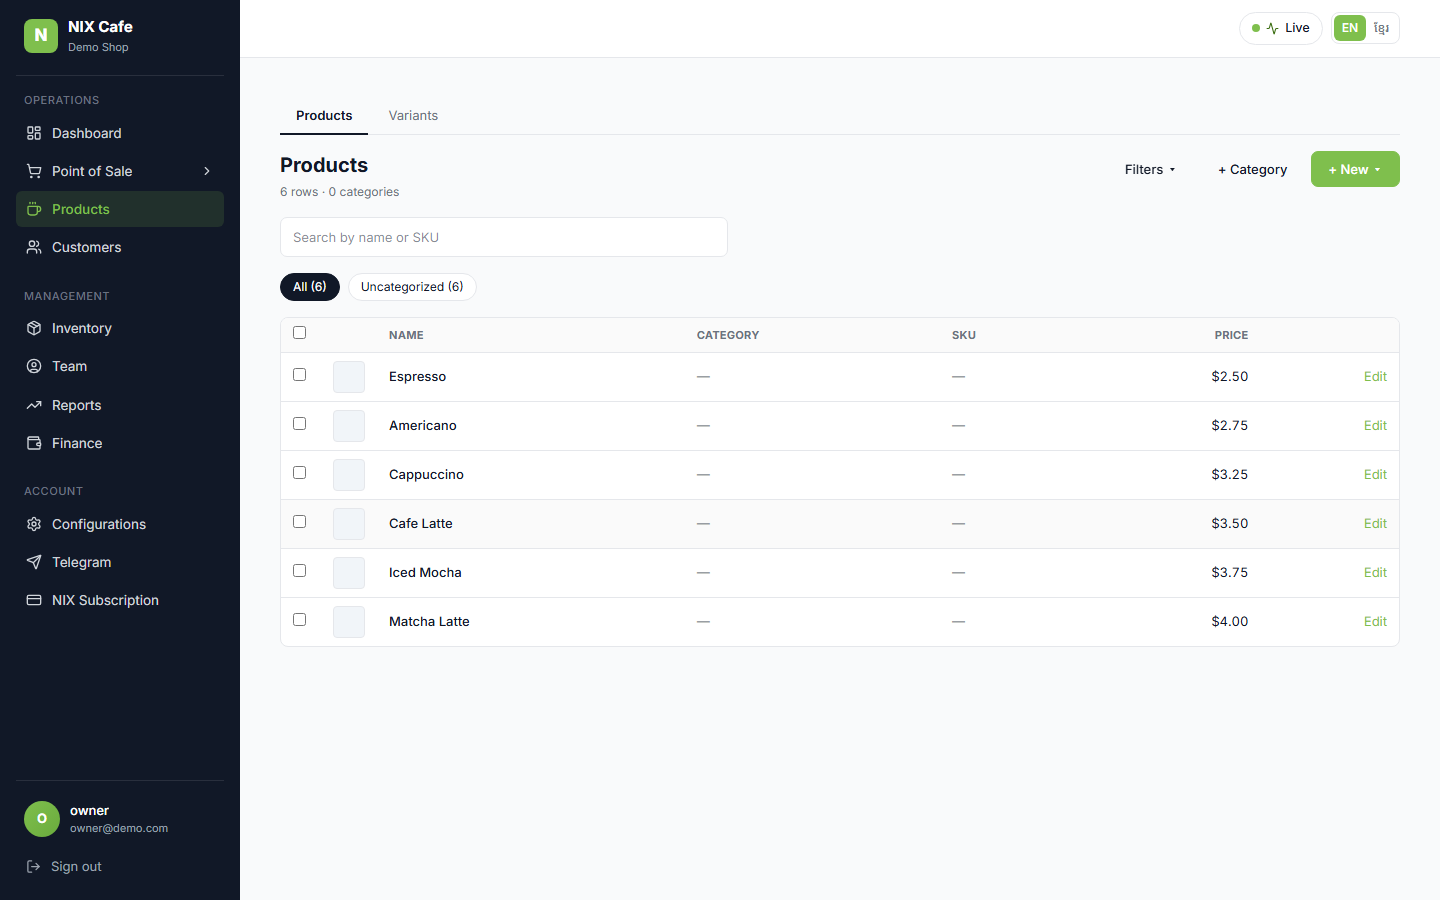Edit the Cappuccino product

point(1375,475)
